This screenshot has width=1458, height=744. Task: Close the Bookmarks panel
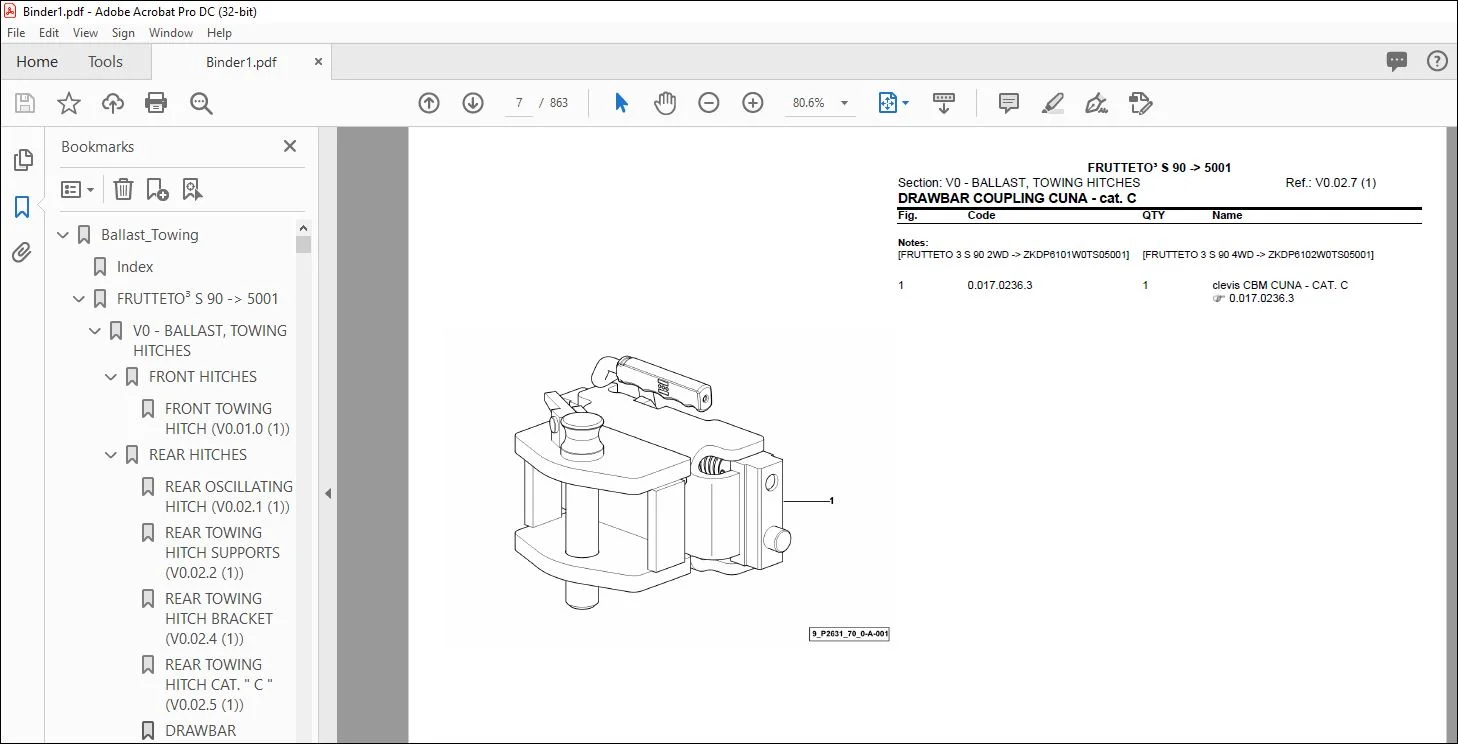pyautogui.click(x=290, y=146)
